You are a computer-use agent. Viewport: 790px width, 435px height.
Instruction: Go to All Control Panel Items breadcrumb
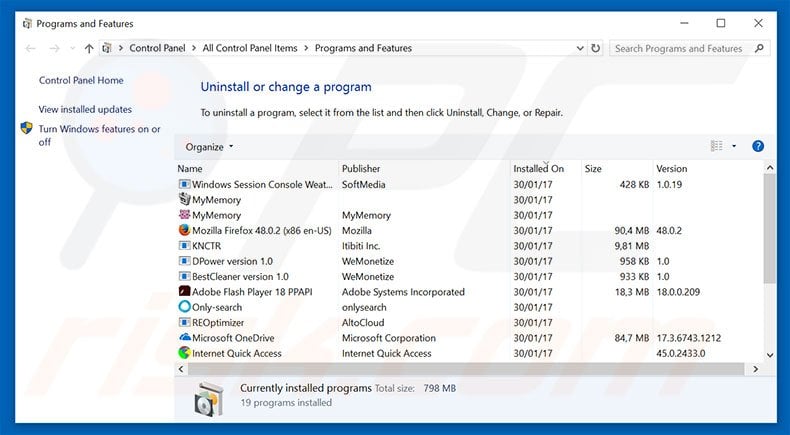[x=250, y=48]
